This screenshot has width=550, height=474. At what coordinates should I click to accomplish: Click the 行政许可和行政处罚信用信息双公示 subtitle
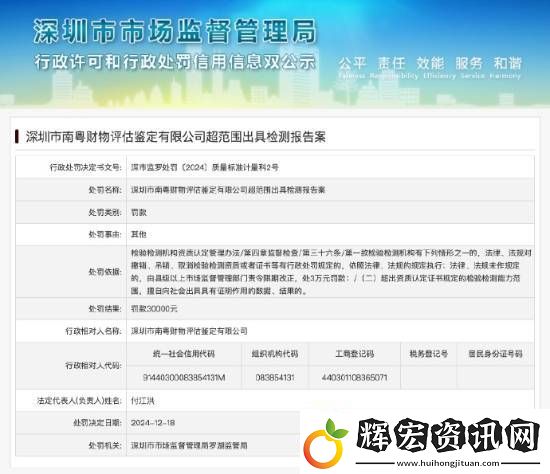click(175, 62)
